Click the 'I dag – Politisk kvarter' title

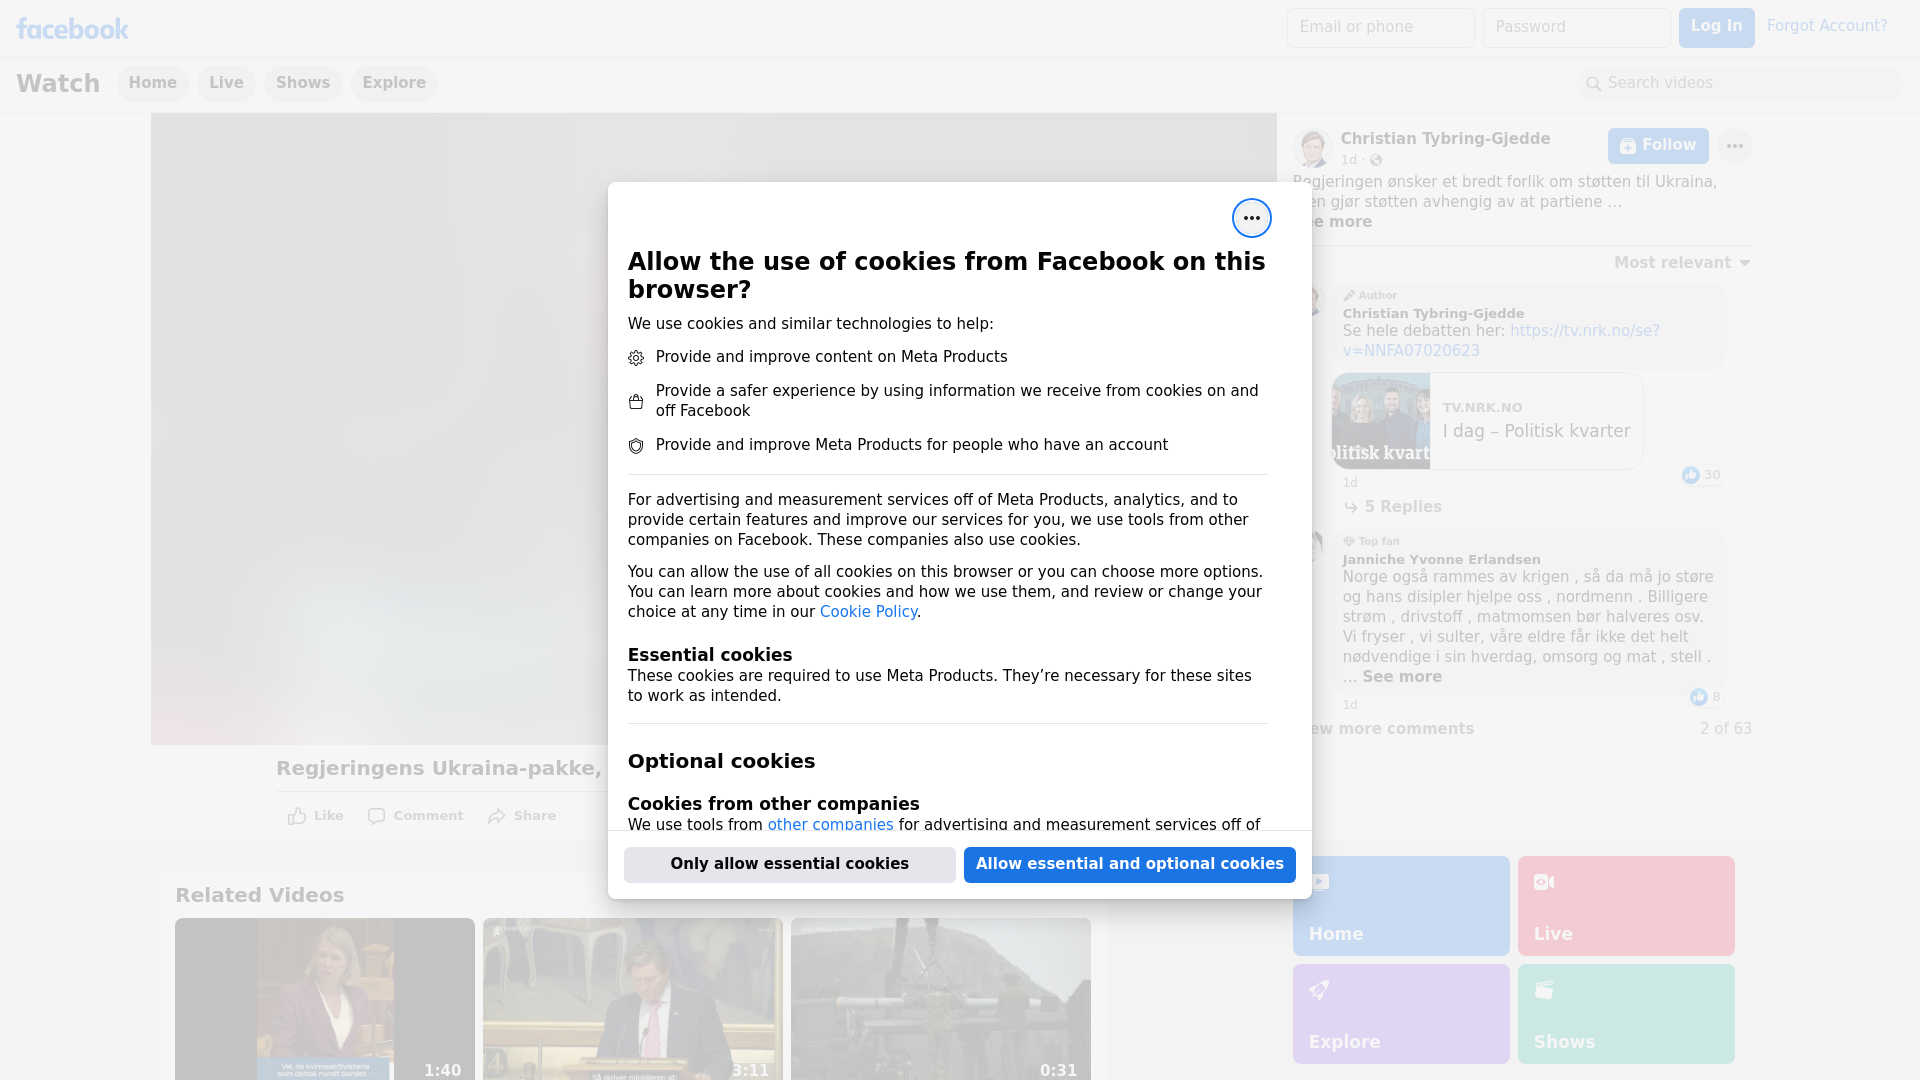point(1536,431)
